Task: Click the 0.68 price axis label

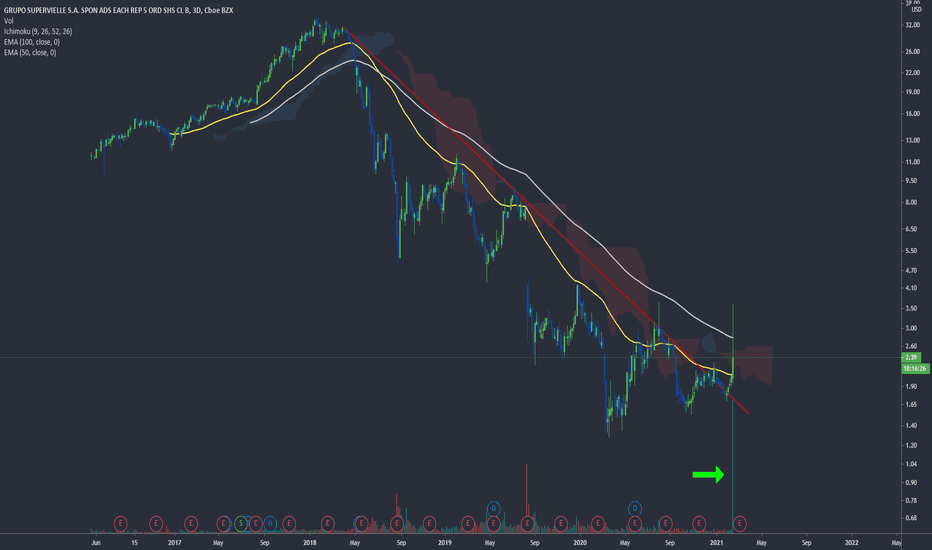Action: click(911, 518)
